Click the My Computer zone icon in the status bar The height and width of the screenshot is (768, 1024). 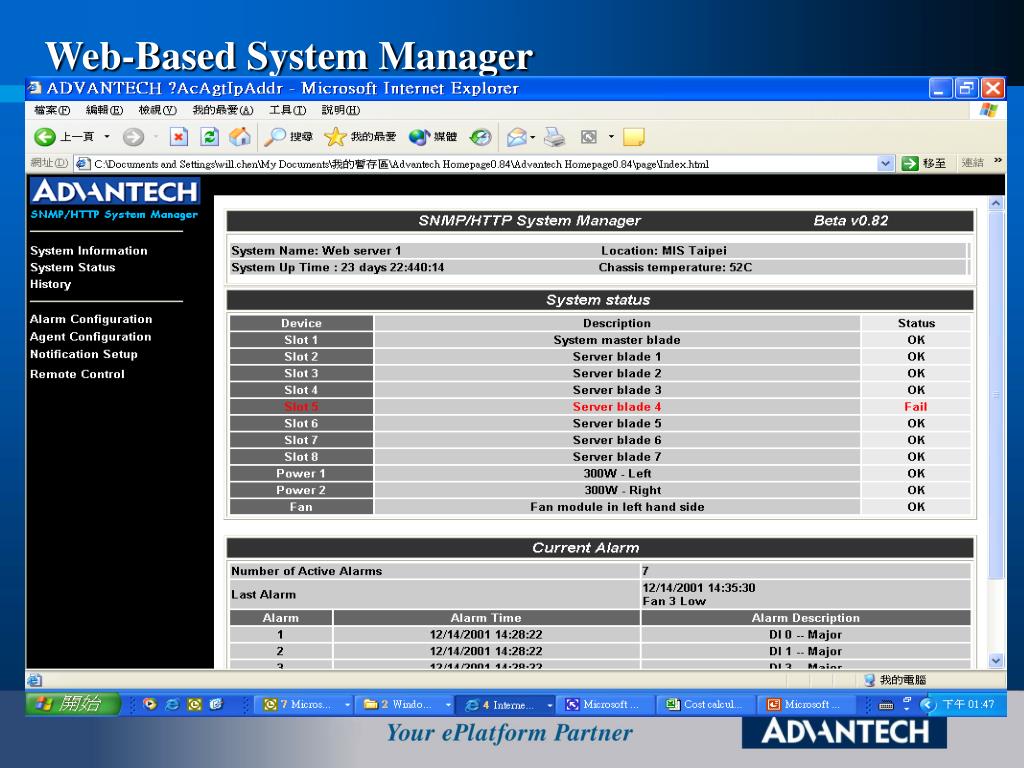pos(869,680)
